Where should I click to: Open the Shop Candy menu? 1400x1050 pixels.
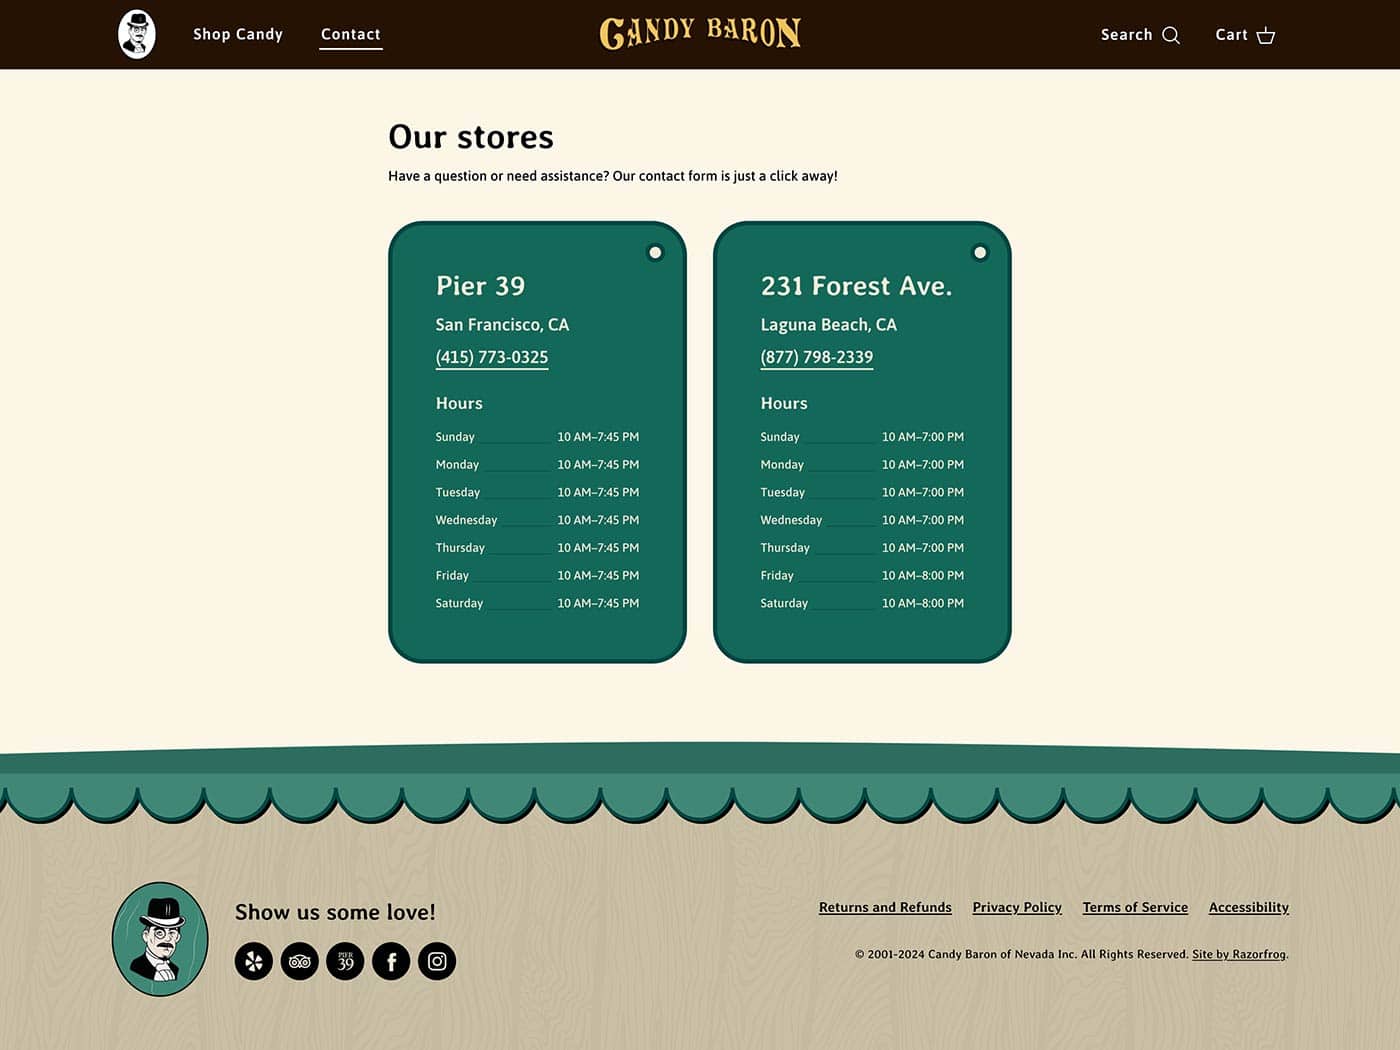(x=238, y=34)
